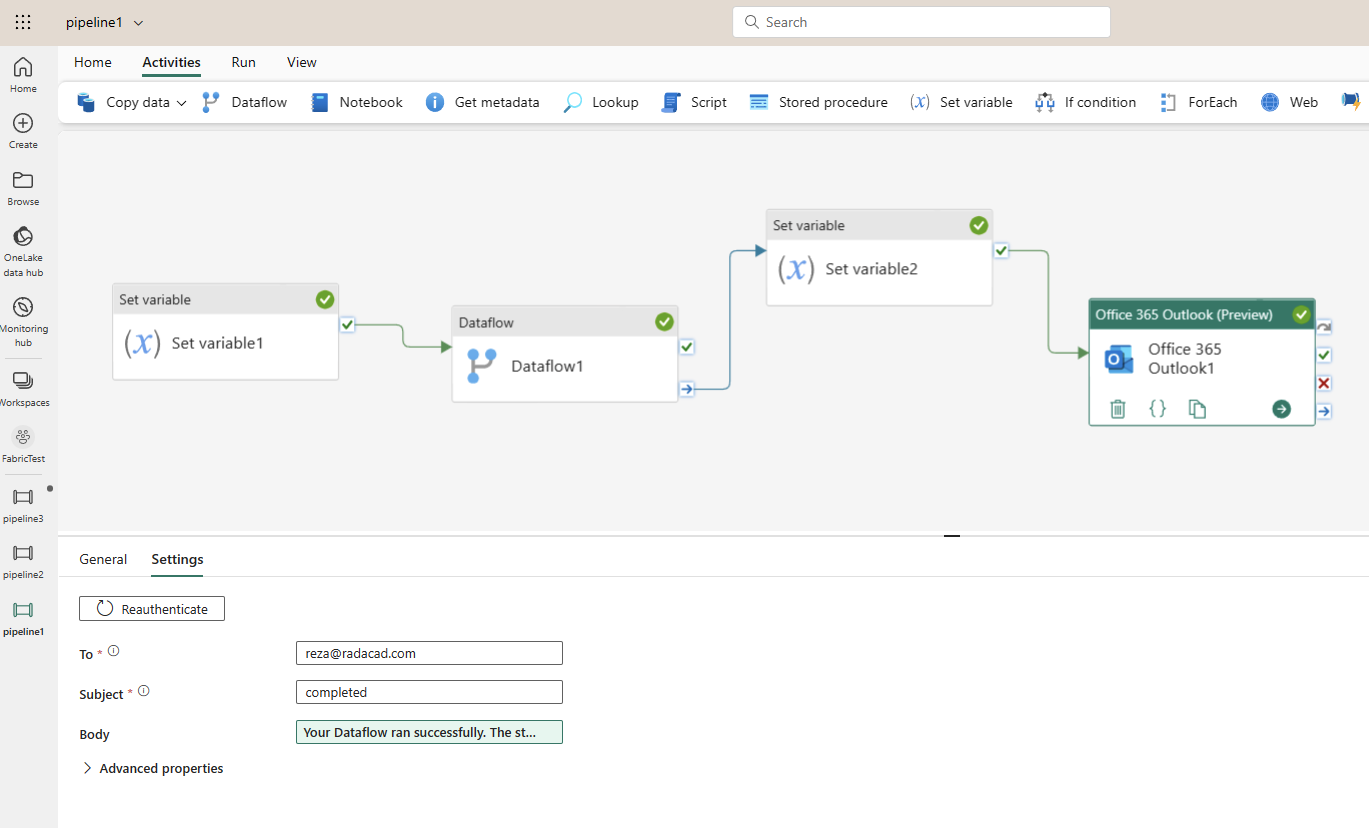Viewport: 1369px width, 828px height.
Task: Open code view with the curly braces icon
Action: tap(1157, 408)
